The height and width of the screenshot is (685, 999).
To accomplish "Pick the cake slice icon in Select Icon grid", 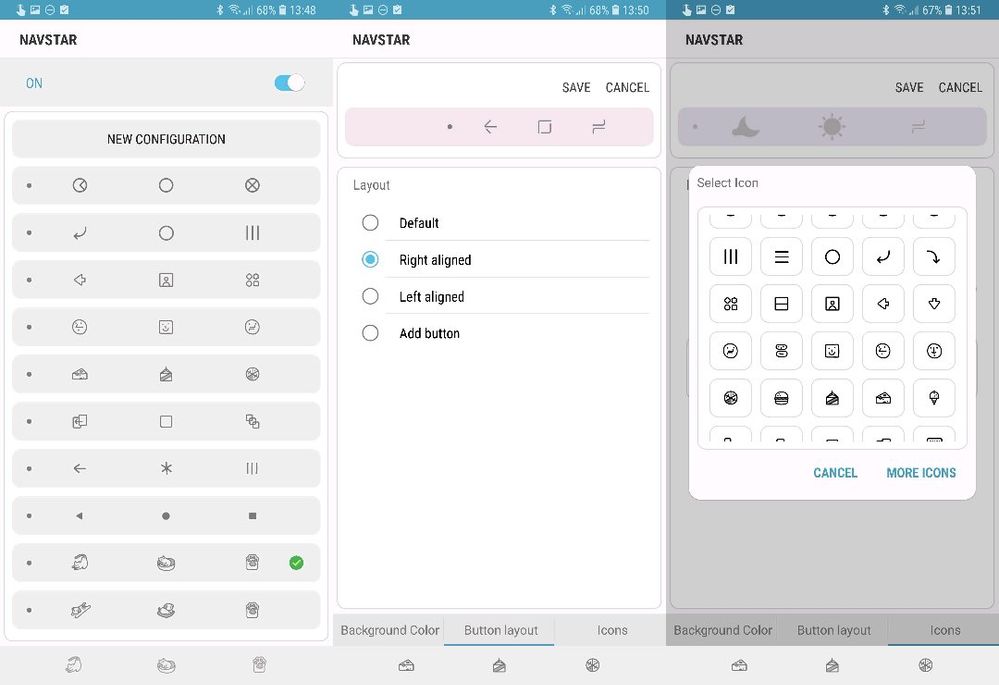I will point(832,398).
